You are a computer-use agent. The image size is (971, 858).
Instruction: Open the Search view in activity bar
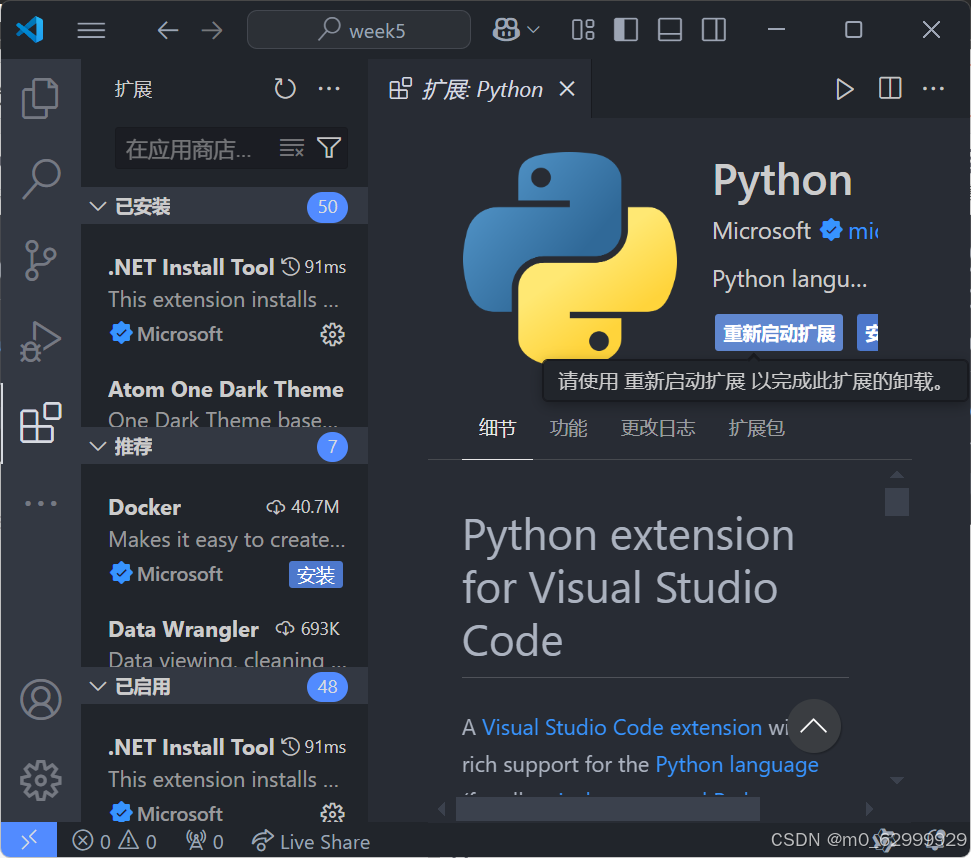(x=41, y=179)
